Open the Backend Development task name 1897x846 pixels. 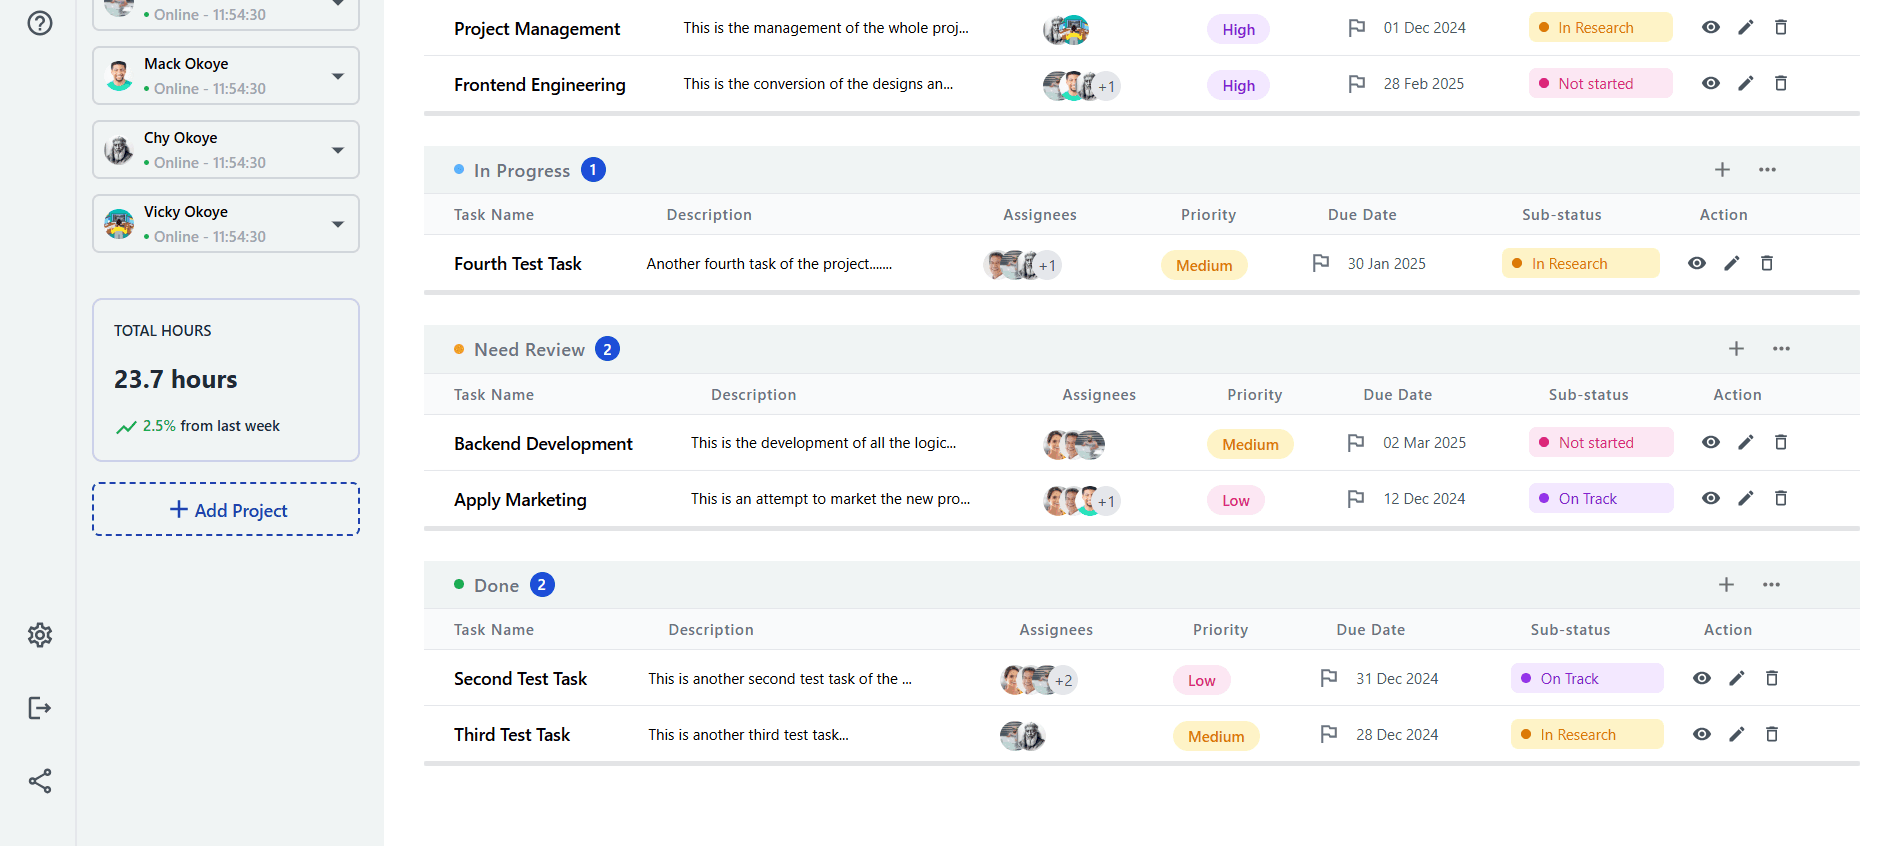pos(543,443)
